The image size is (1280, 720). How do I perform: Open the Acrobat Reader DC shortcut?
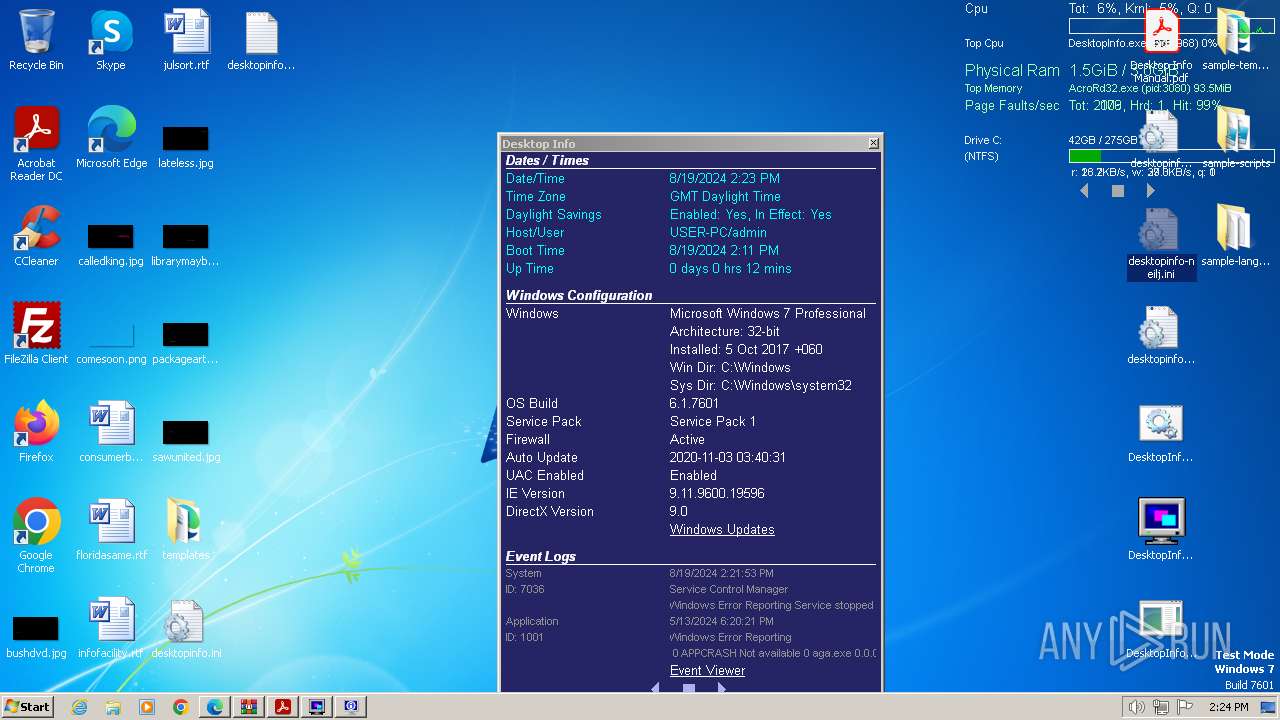point(36,143)
